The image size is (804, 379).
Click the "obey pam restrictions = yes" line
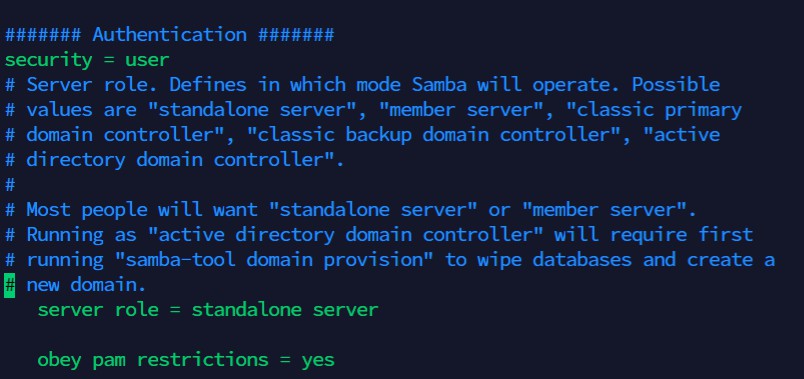(x=186, y=360)
